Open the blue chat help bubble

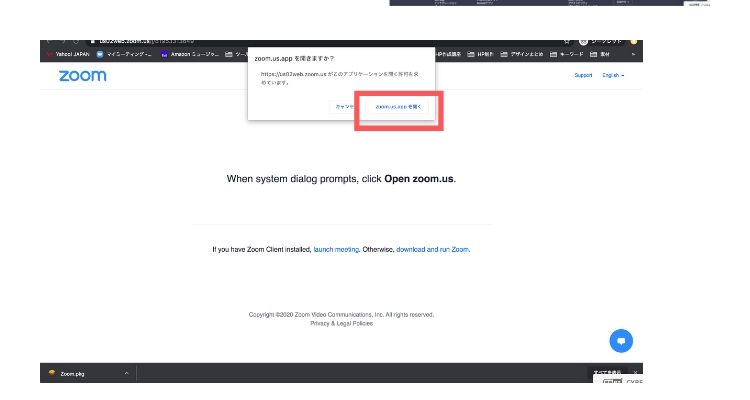click(621, 341)
